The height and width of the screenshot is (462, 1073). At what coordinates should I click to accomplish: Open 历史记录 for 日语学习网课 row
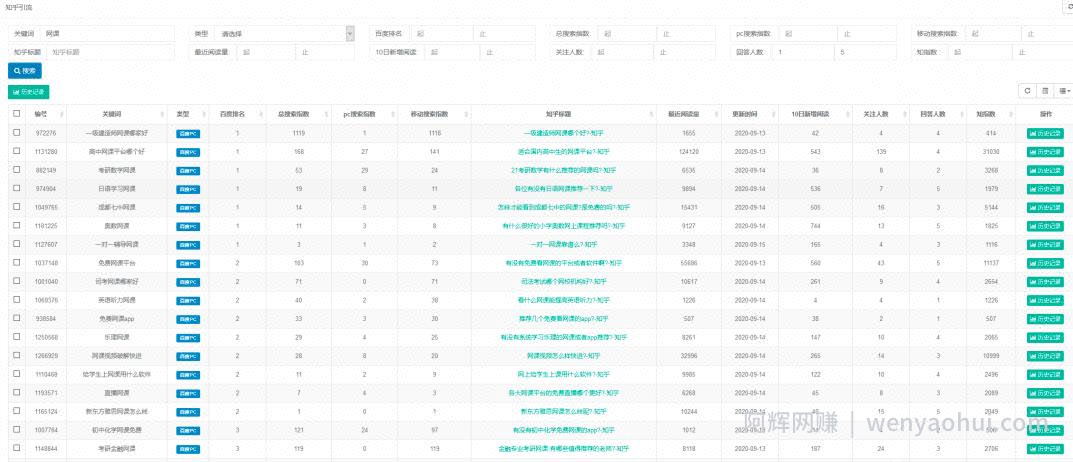tap(1045, 189)
